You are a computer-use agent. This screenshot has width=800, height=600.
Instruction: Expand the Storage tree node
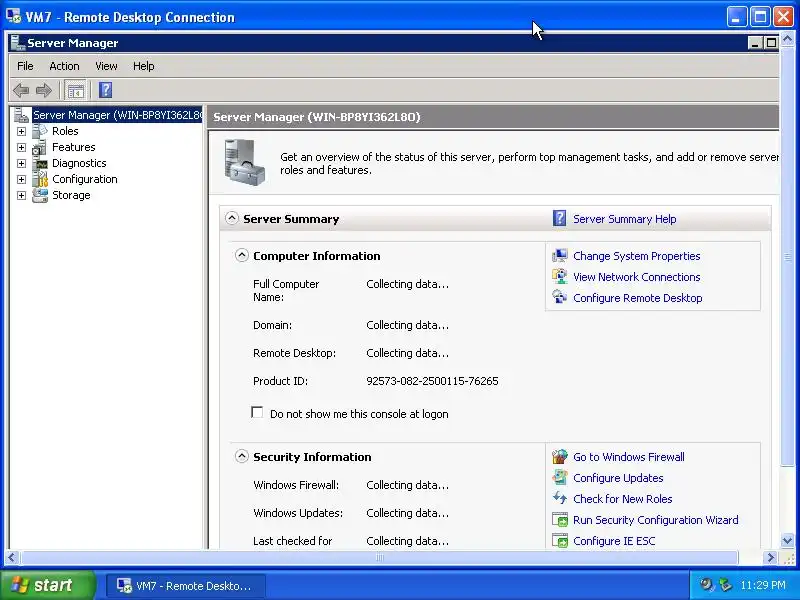(x=21, y=195)
